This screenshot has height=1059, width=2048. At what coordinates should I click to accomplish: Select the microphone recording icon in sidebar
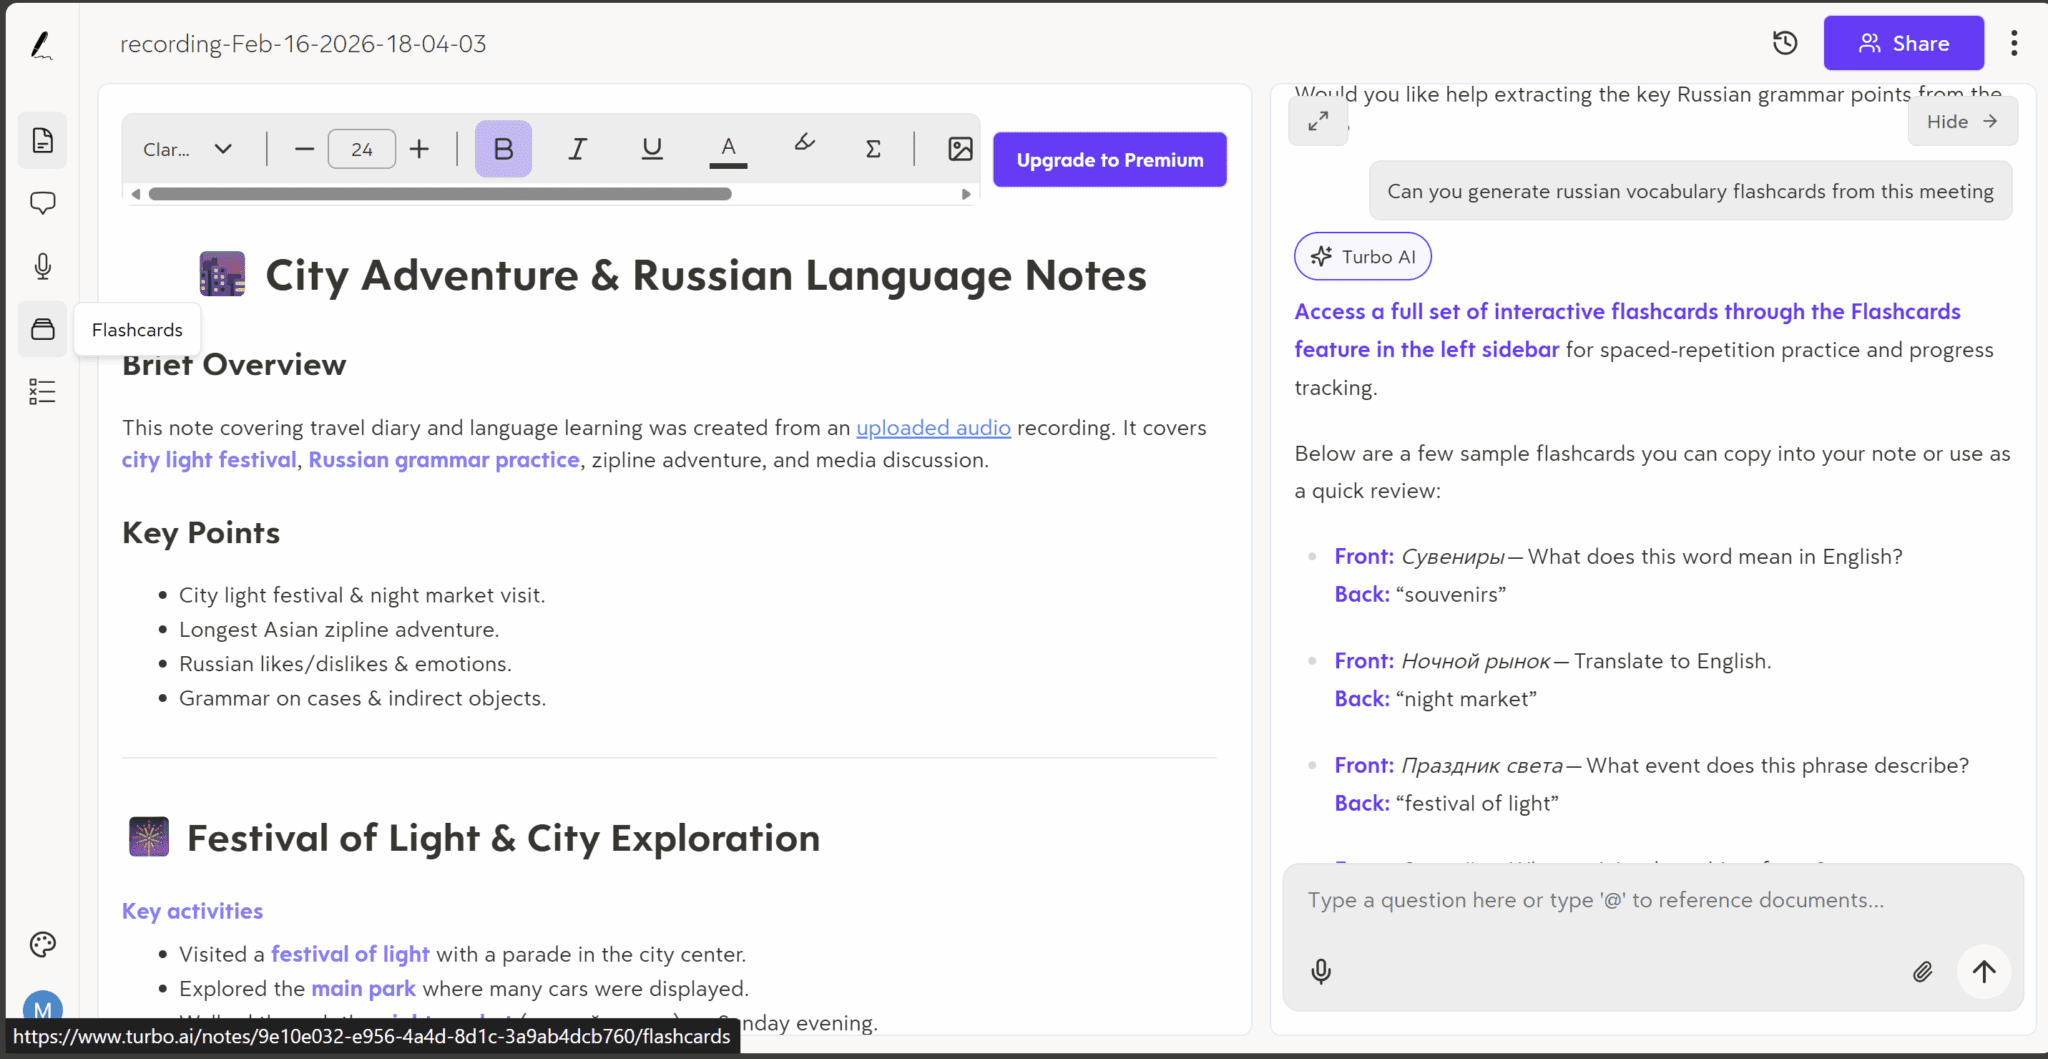(x=42, y=265)
